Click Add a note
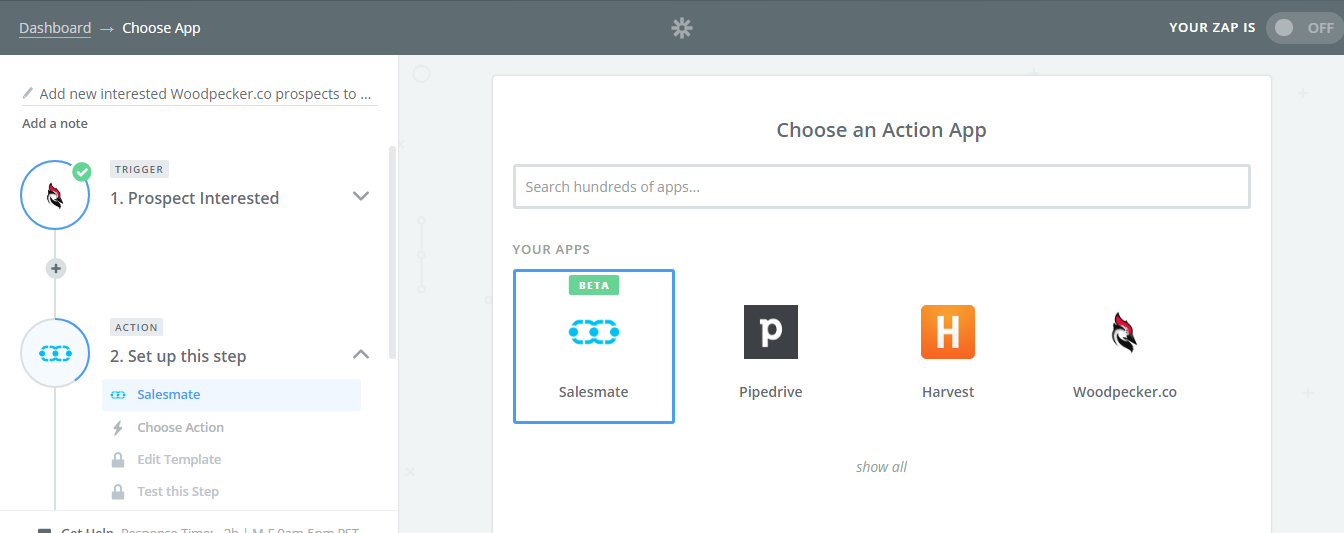Viewport: 1344px width, 533px height. coord(55,123)
